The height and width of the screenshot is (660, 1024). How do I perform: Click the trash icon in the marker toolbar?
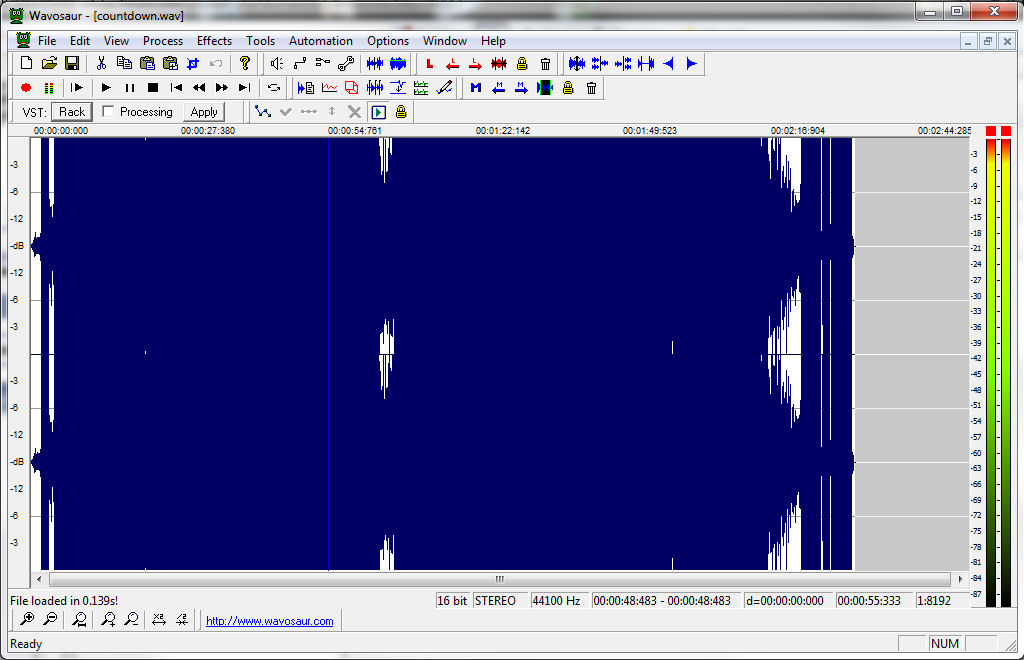coord(591,87)
